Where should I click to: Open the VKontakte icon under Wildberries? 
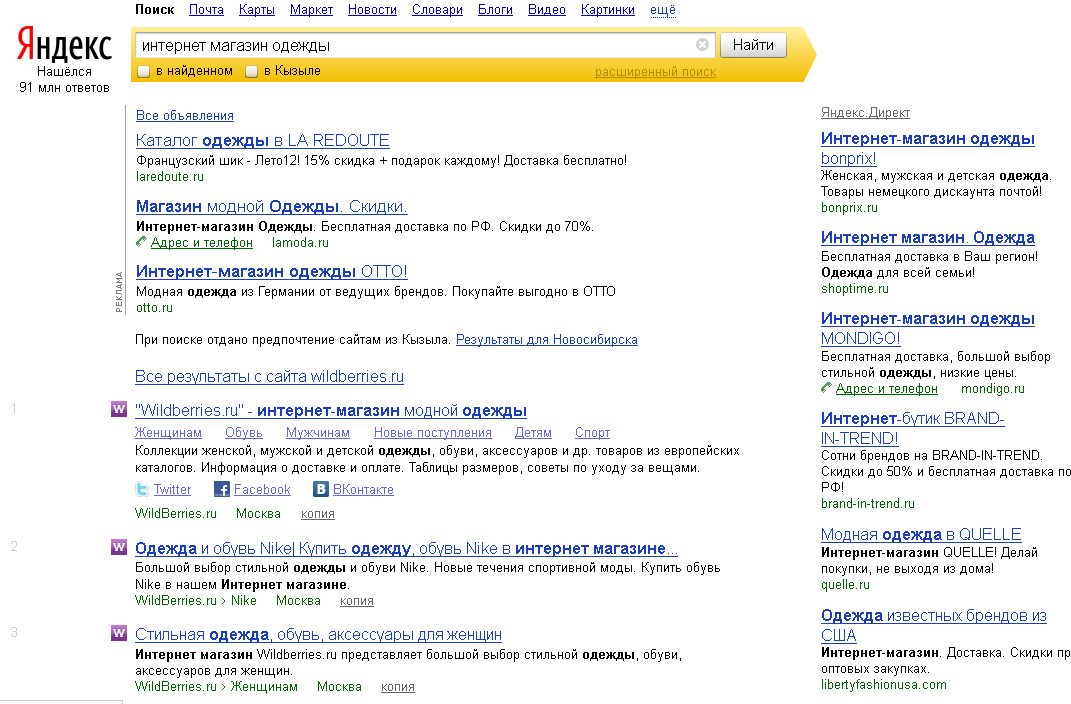pyautogui.click(x=321, y=489)
